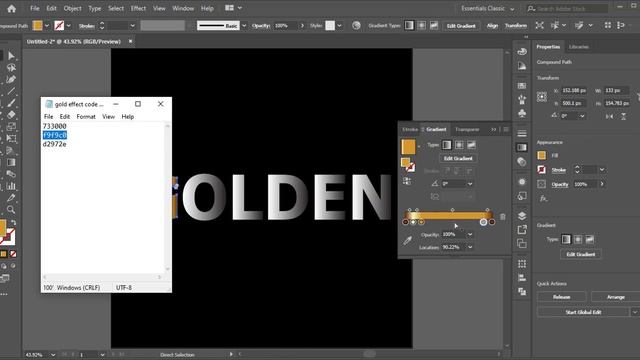Open the Artboards panel icon in dock
The width and height of the screenshot is (640, 360).
(522, 244)
